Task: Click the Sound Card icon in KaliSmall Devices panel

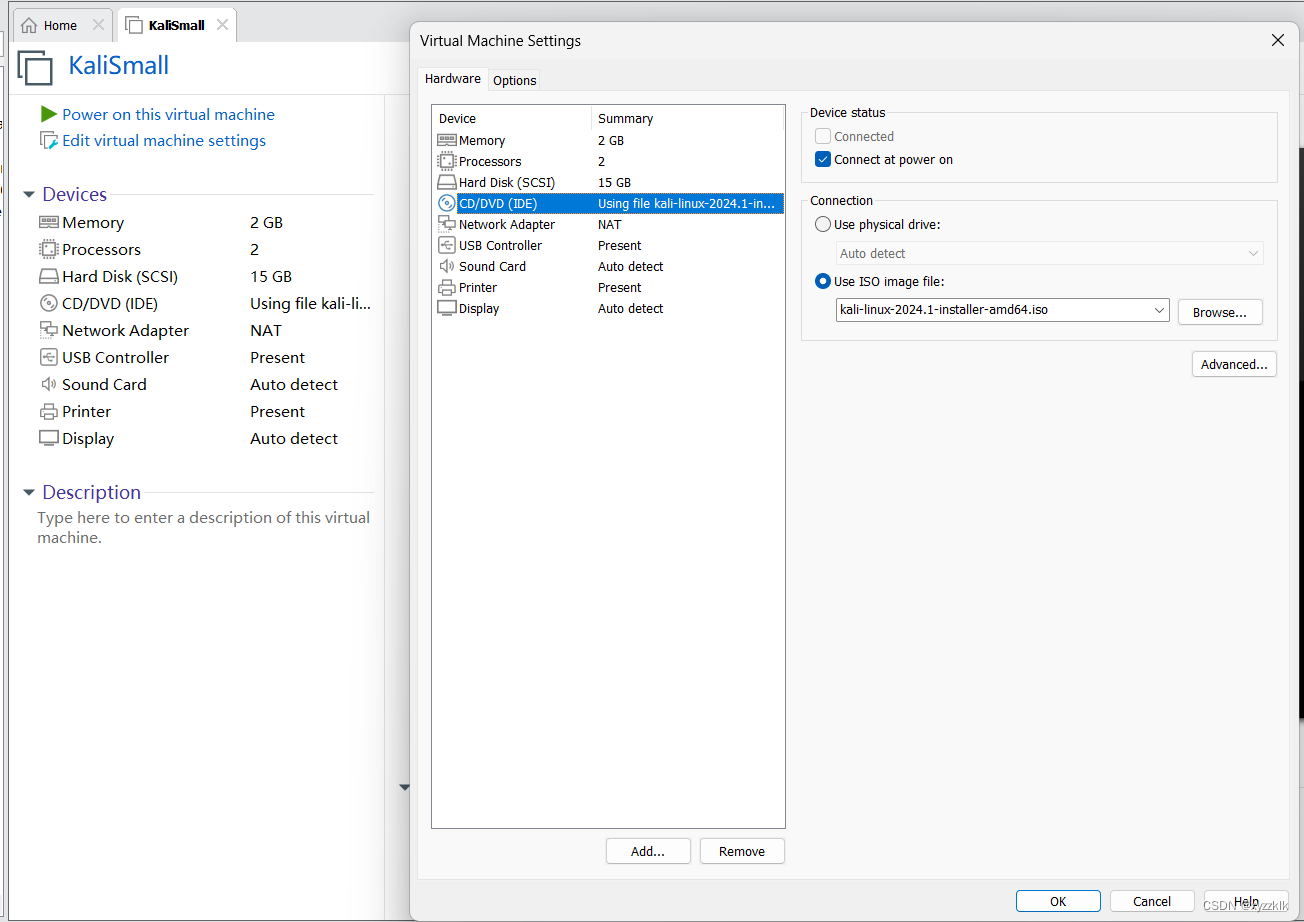Action: click(x=48, y=385)
